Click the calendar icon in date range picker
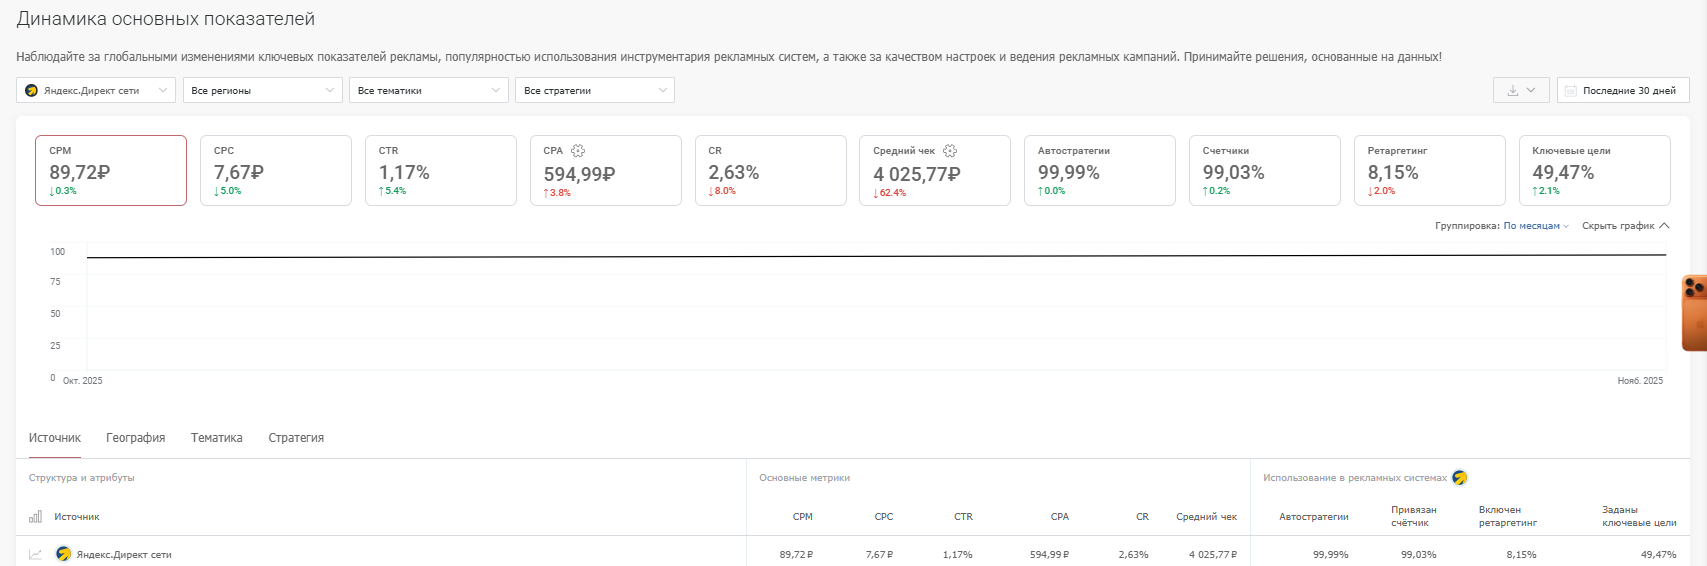The height and width of the screenshot is (566, 1707). (1571, 90)
